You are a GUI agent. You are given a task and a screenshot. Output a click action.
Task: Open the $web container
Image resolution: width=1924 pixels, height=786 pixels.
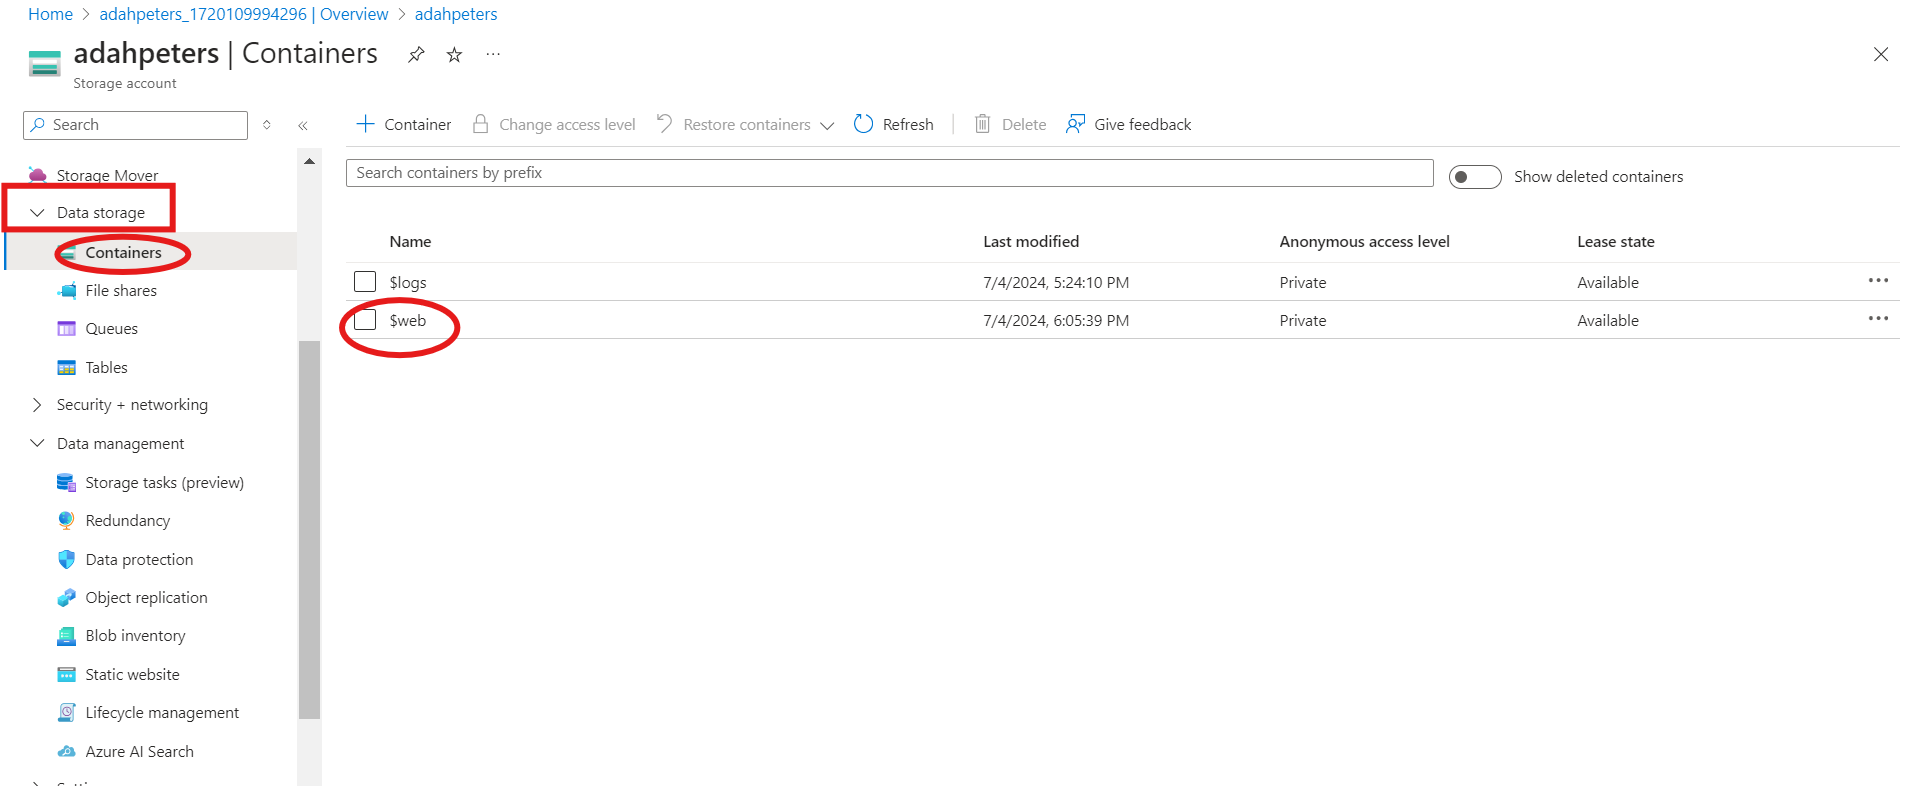[408, 321]
